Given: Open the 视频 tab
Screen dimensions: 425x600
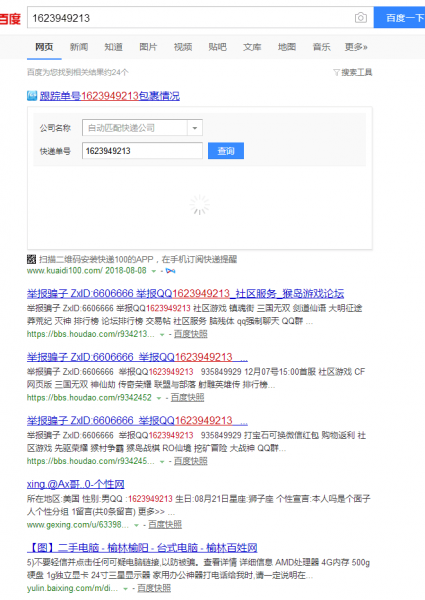Looking at the screenshot, I should click(183, 47).
